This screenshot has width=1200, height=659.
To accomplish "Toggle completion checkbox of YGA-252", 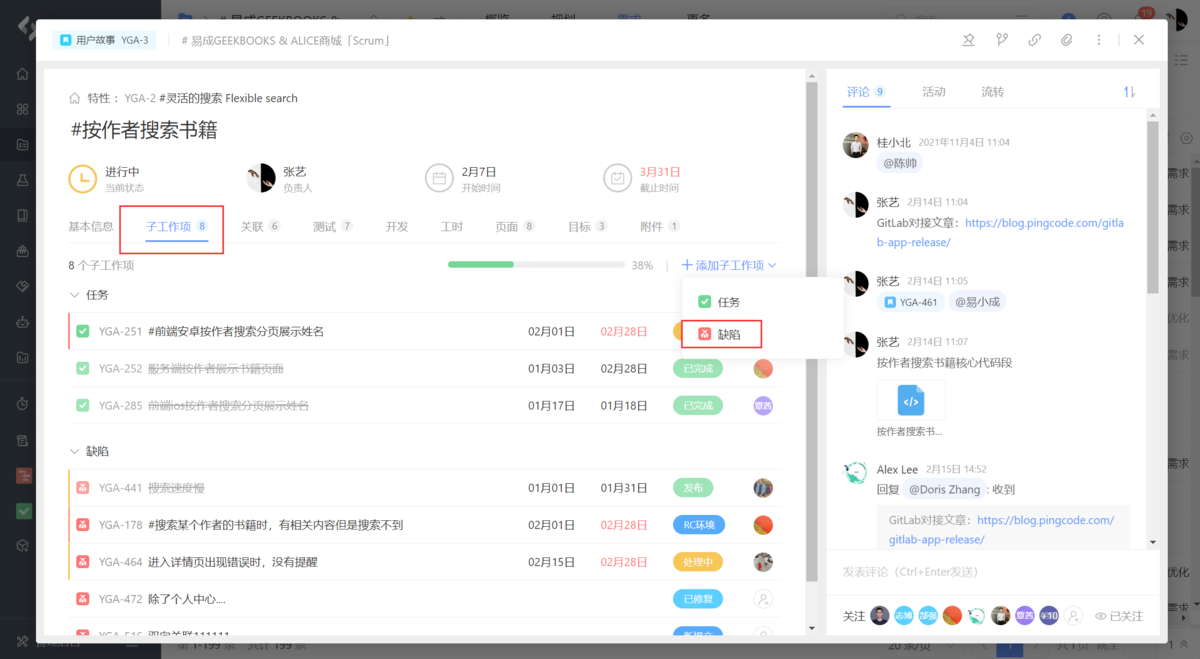I will pyautogui.click(x=82, y=368).
